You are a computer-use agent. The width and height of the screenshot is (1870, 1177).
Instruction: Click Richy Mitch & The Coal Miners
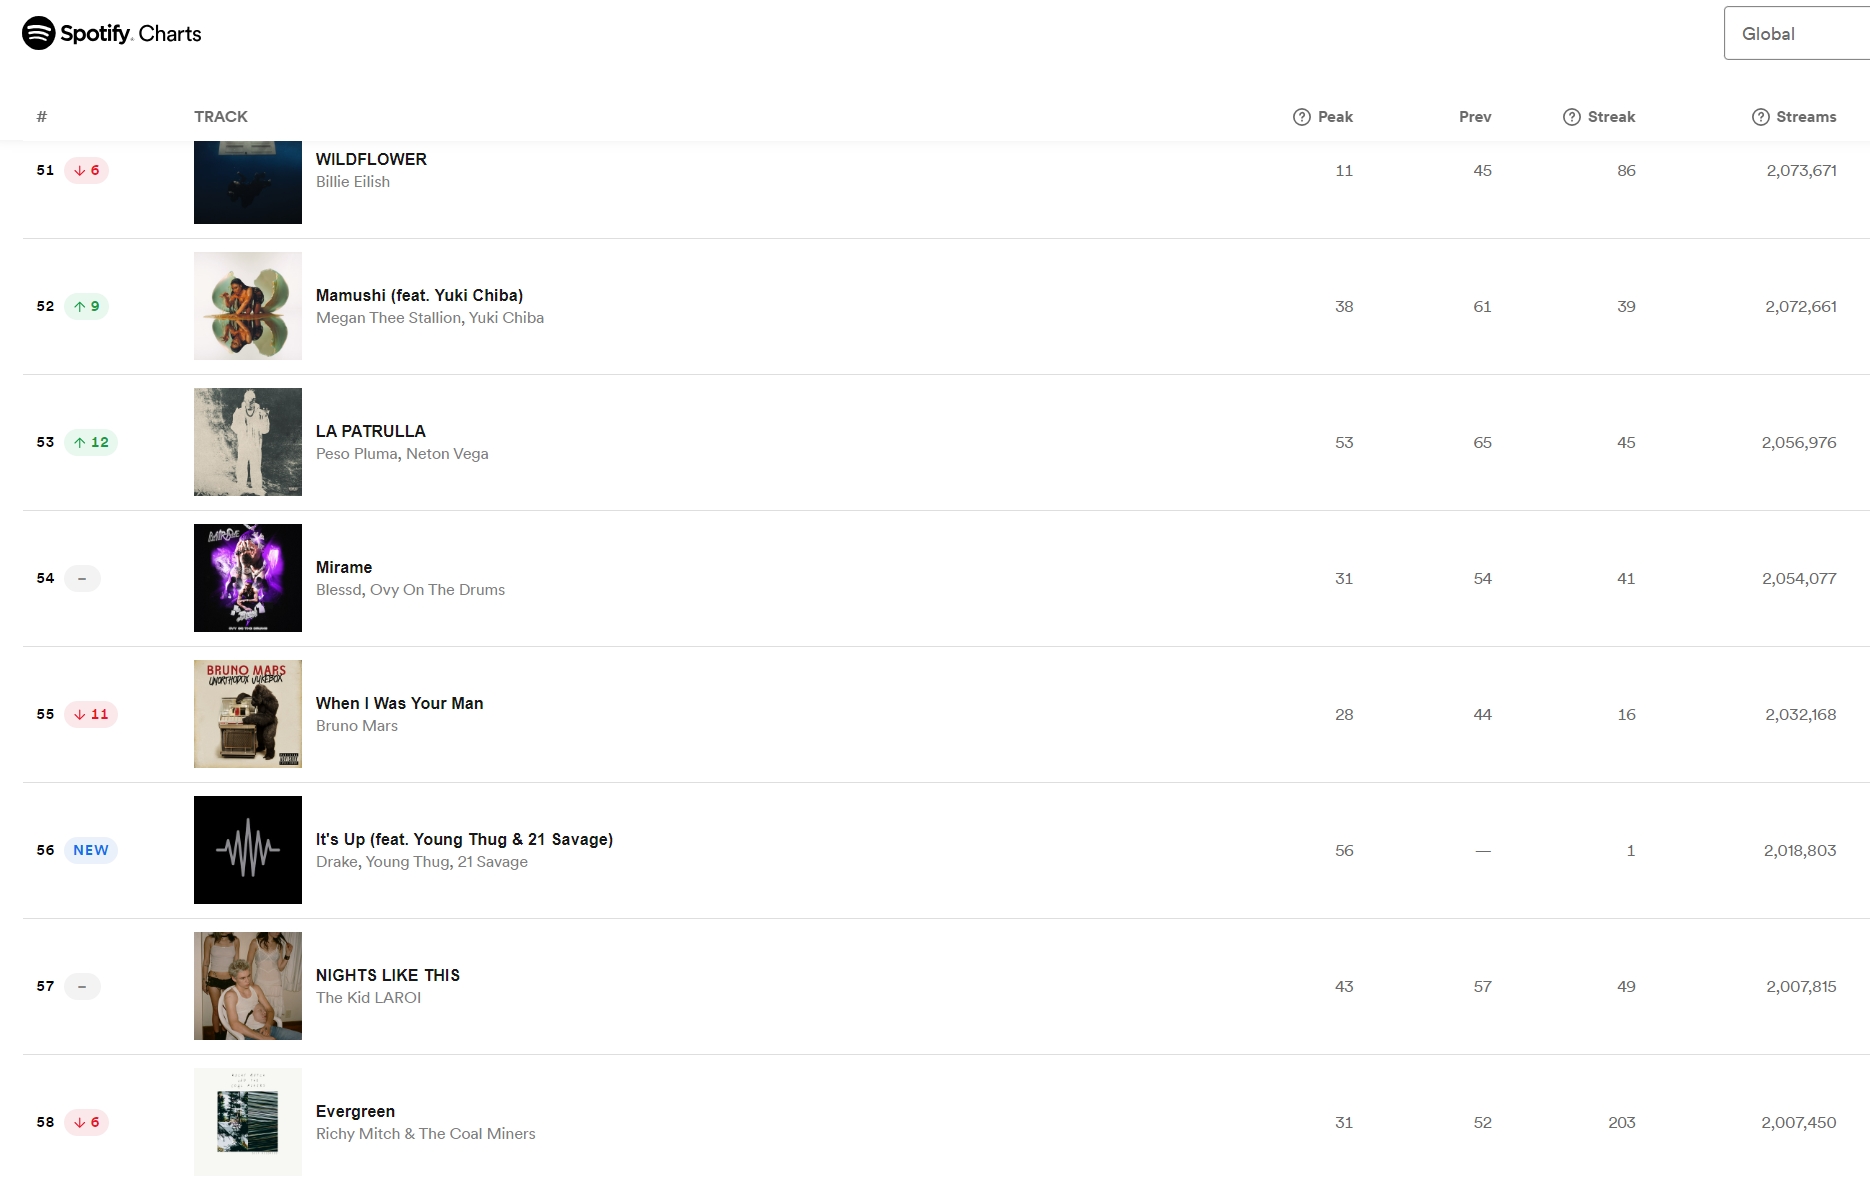coord(426,1134)
